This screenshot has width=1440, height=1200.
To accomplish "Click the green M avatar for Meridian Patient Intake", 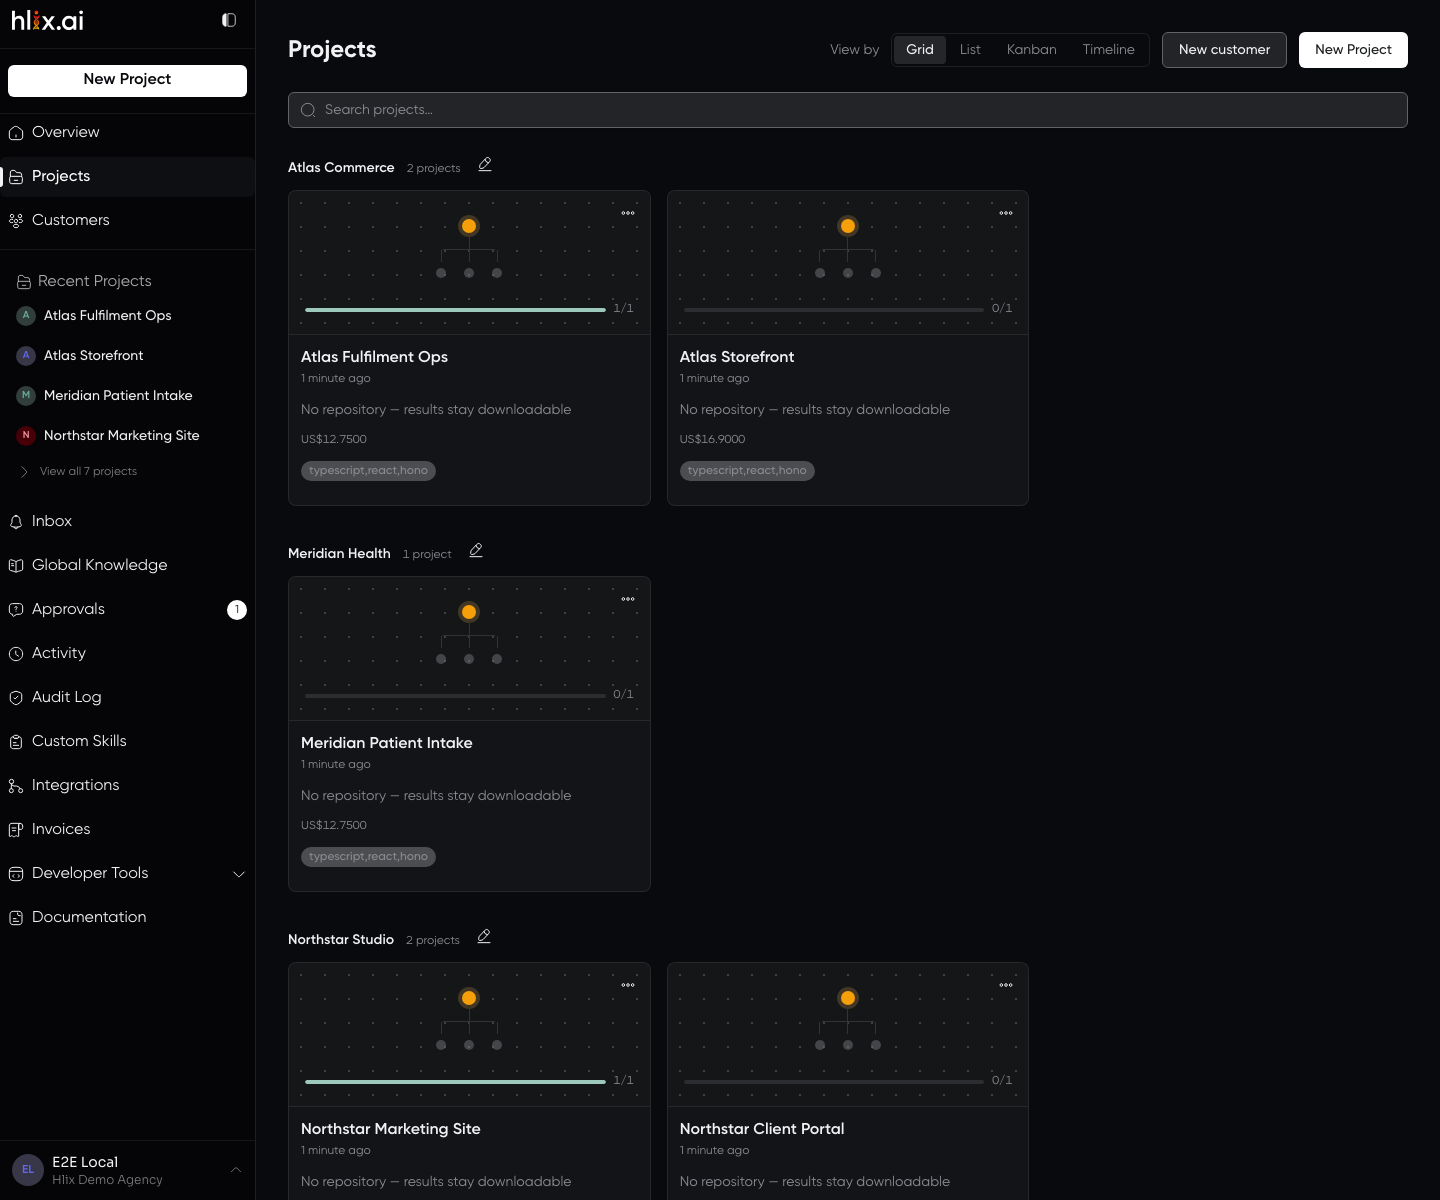I will click(x=26, y=395).
